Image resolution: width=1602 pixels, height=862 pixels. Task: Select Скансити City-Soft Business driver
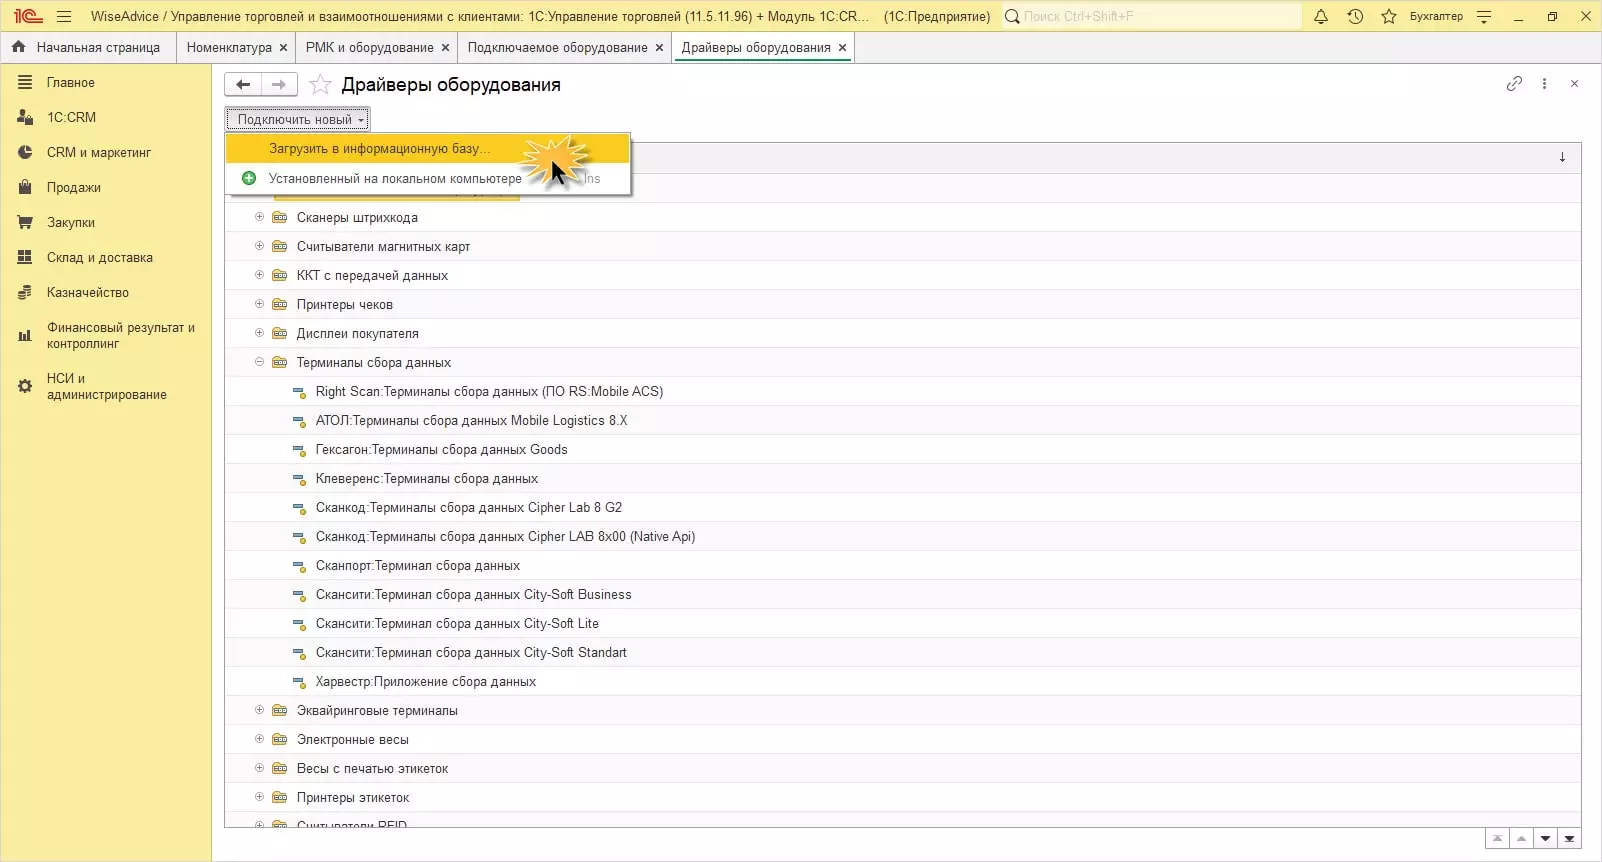point(902,594)
